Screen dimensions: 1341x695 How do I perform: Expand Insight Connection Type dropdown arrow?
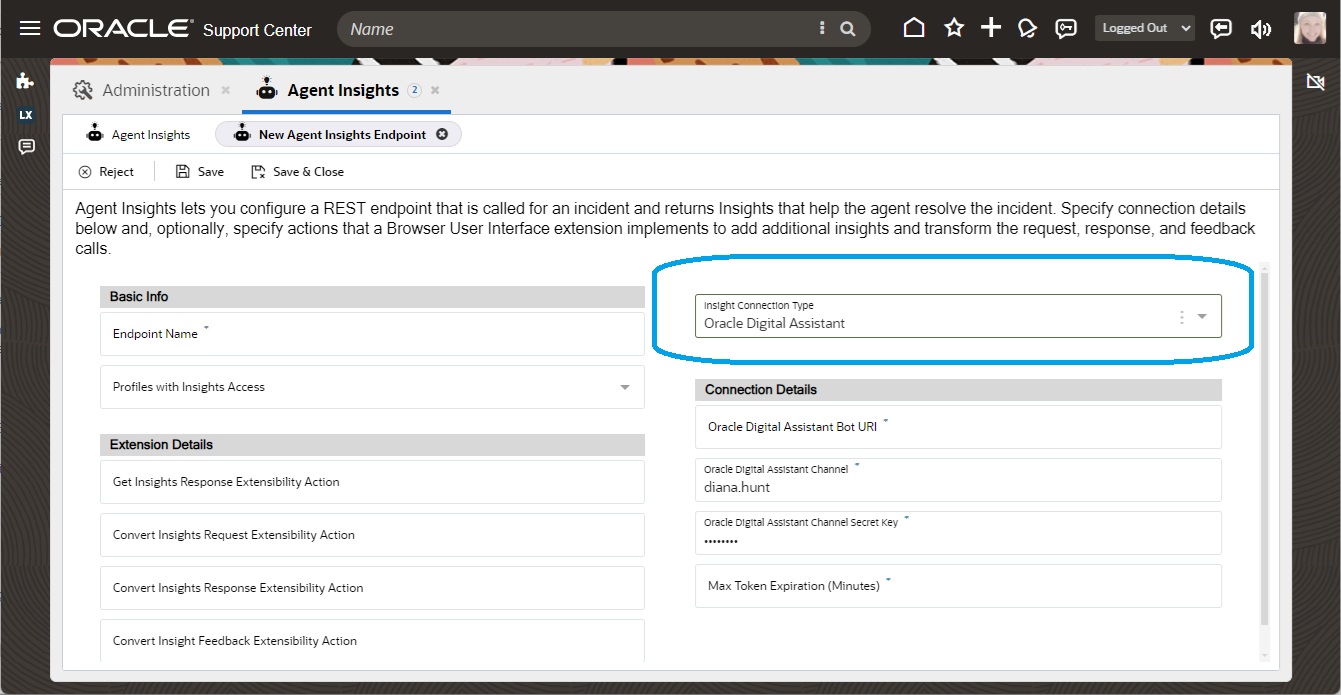click(1202, 316)
